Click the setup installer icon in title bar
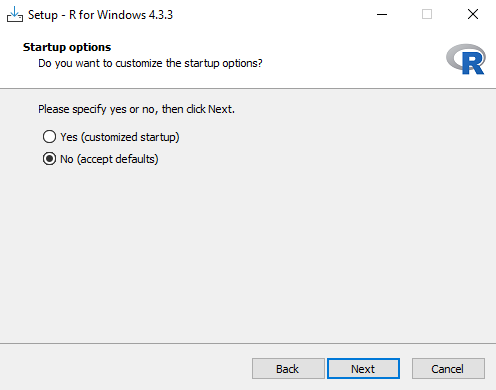 pyautogui.click(x=15, y=15)
